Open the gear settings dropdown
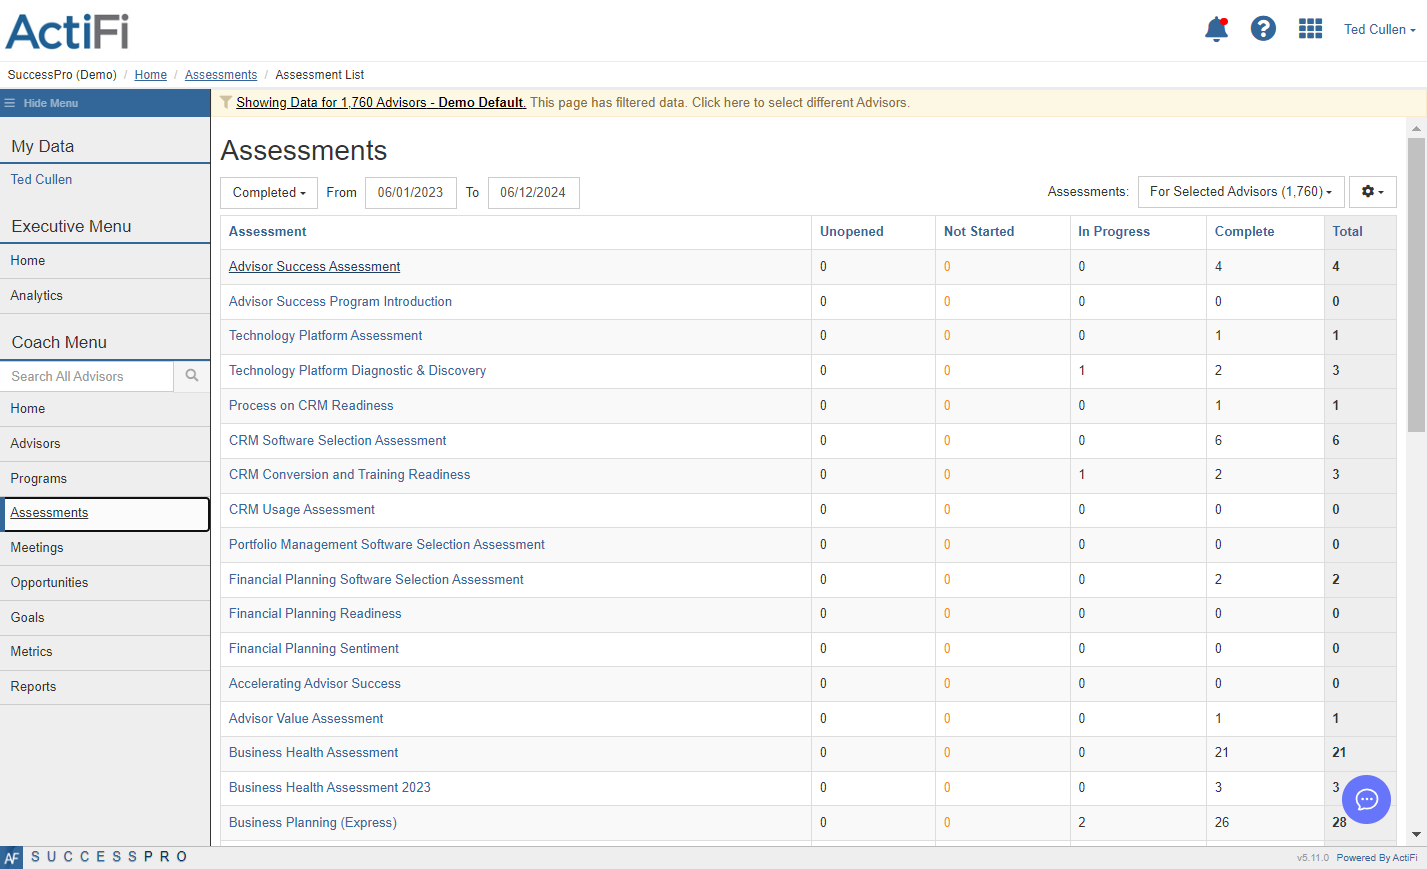The width and height of the screenshot is (1427, 869). pos(1372,192)
